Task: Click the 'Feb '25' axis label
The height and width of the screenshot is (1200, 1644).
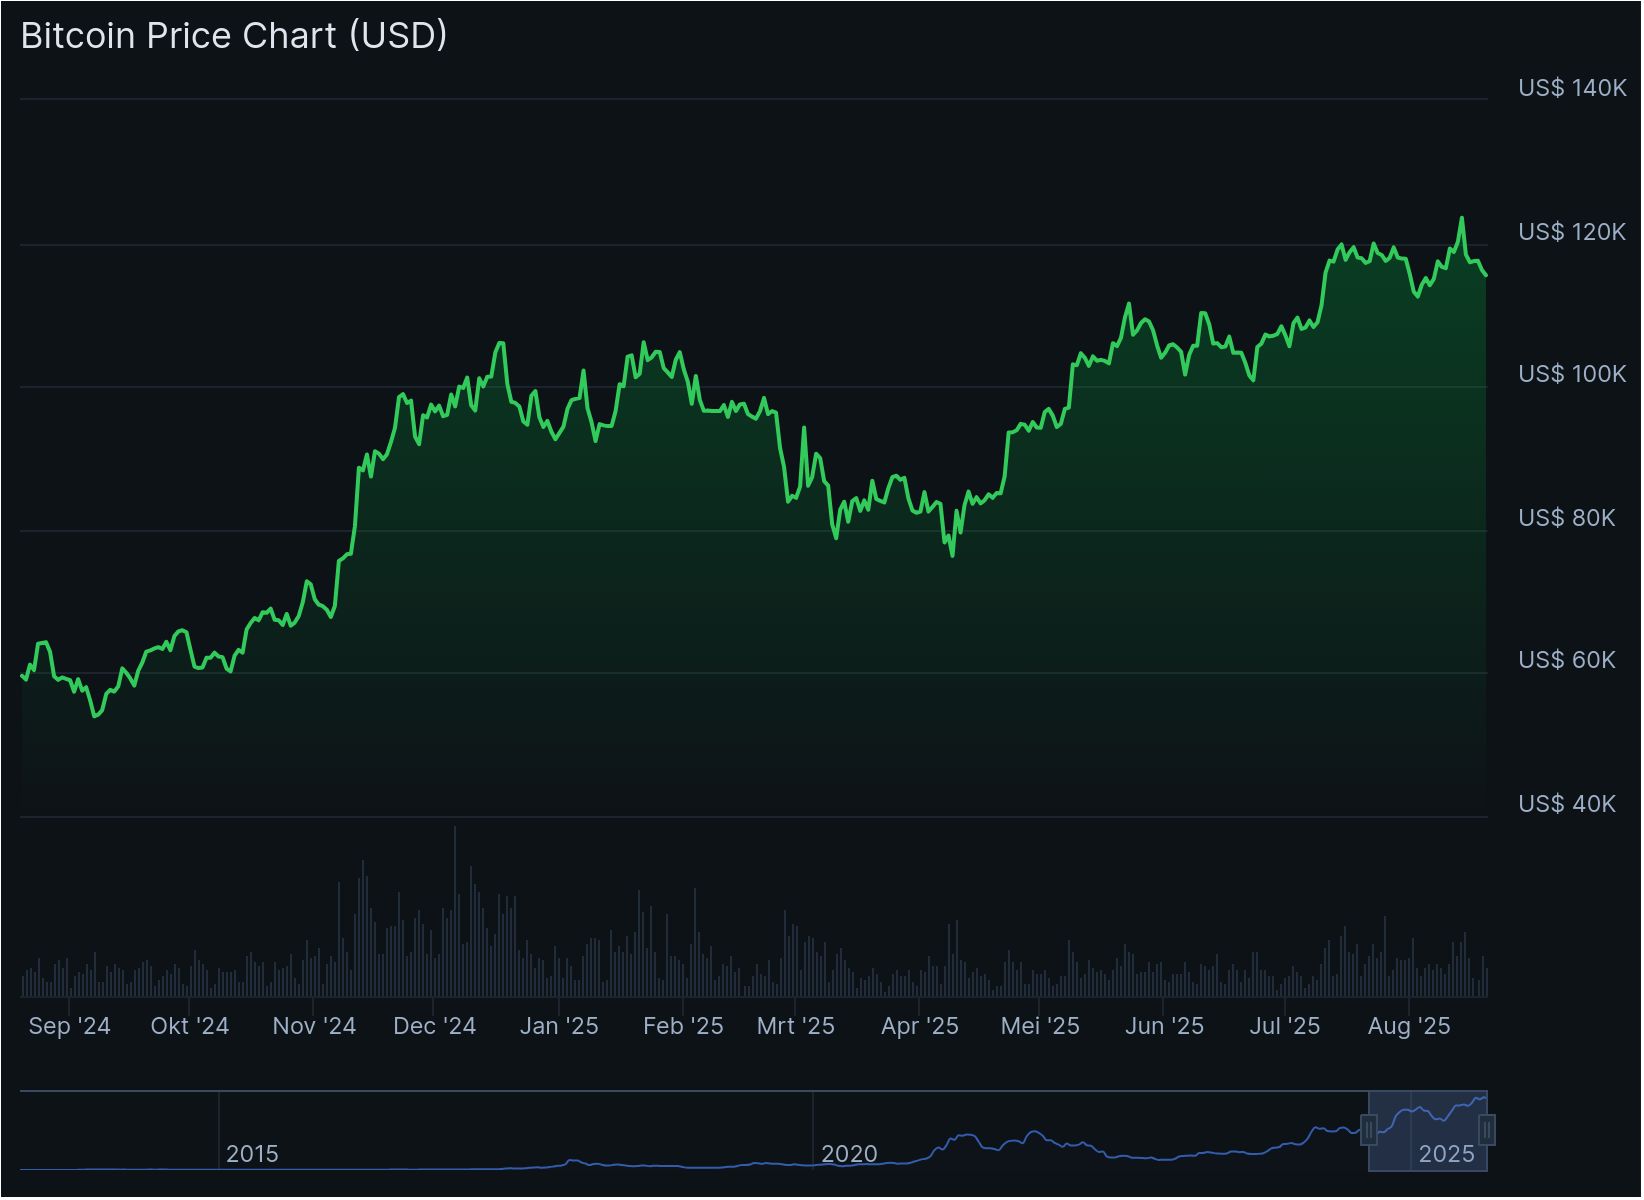Action: pyautogui.click(x=684, y=1026)
